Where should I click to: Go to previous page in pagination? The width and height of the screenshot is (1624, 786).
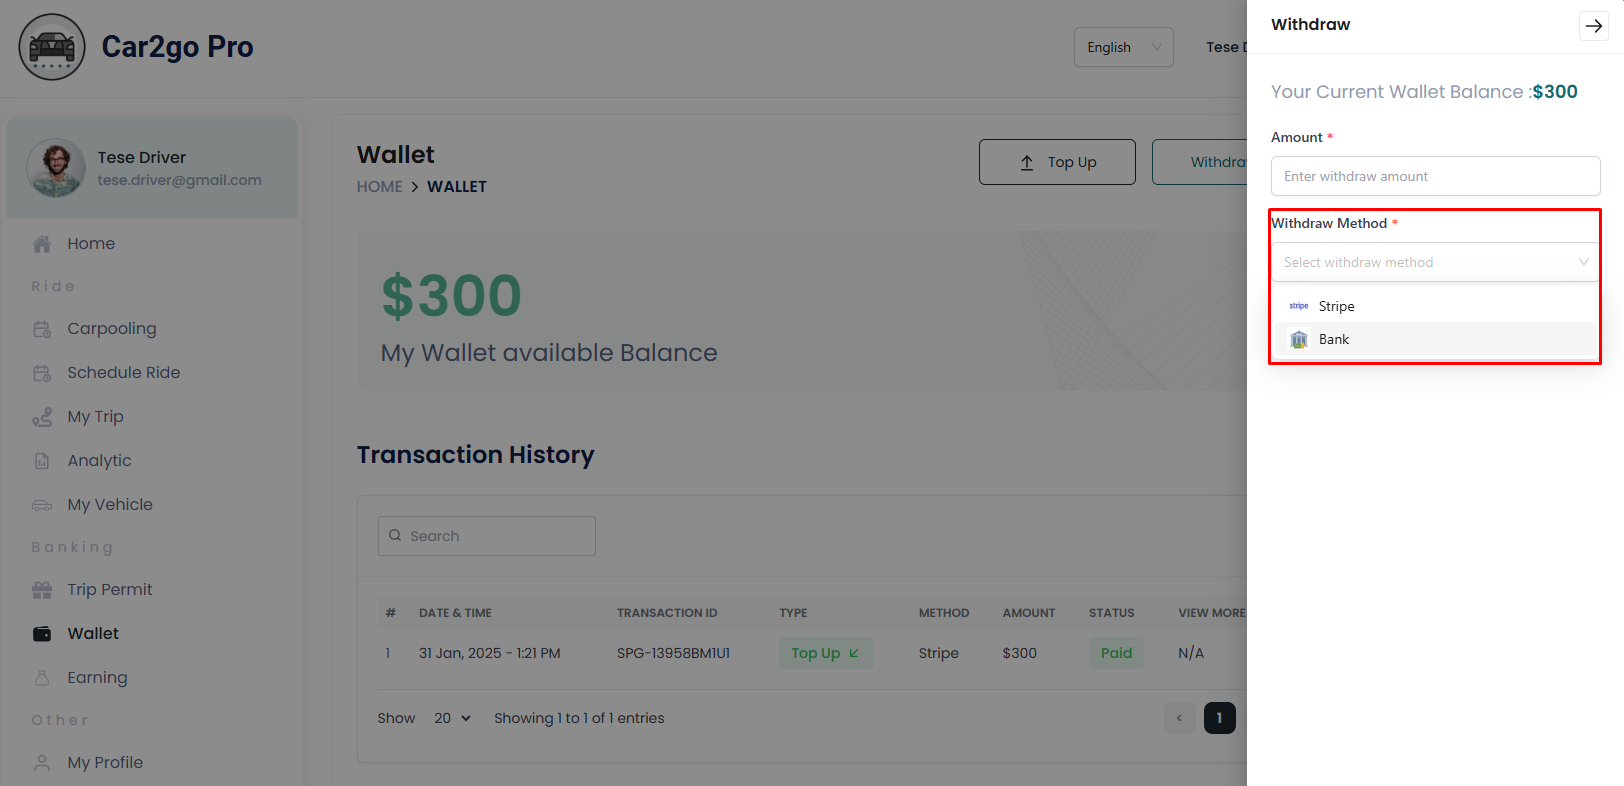click(1180, 718)
